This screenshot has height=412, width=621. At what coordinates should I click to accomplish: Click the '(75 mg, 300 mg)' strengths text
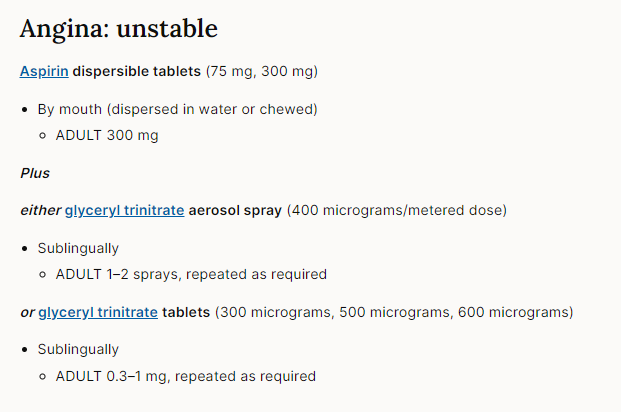(x=262, y=71)
